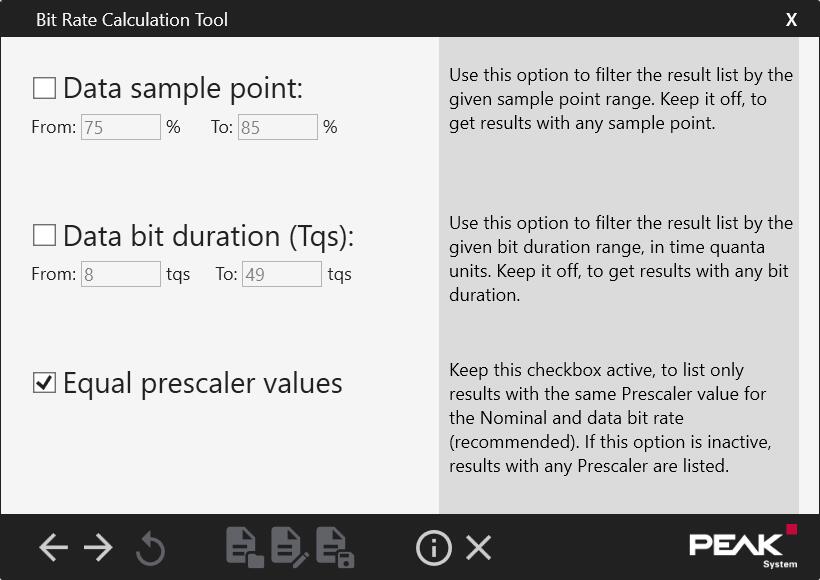Viewport: 820px width, 580px height.
Task: Click the sample point From field showing 75
Action: pyautogui.click(x=121, y=127)
